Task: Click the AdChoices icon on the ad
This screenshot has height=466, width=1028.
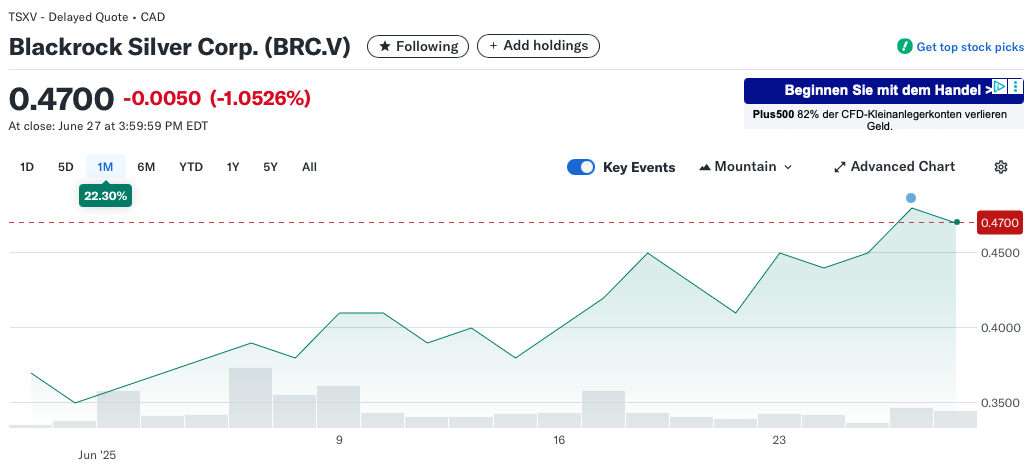Action: 999,87
